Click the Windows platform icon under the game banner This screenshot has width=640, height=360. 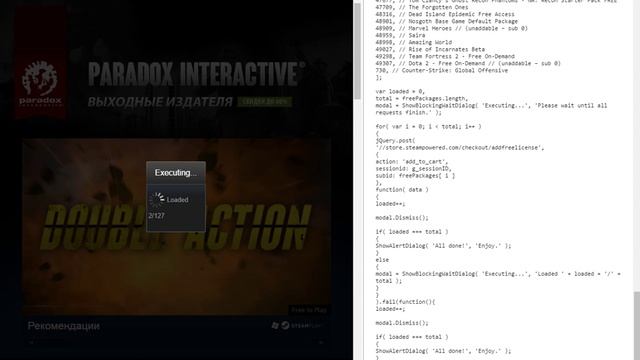pyautogui.click(x=276, y=325)
